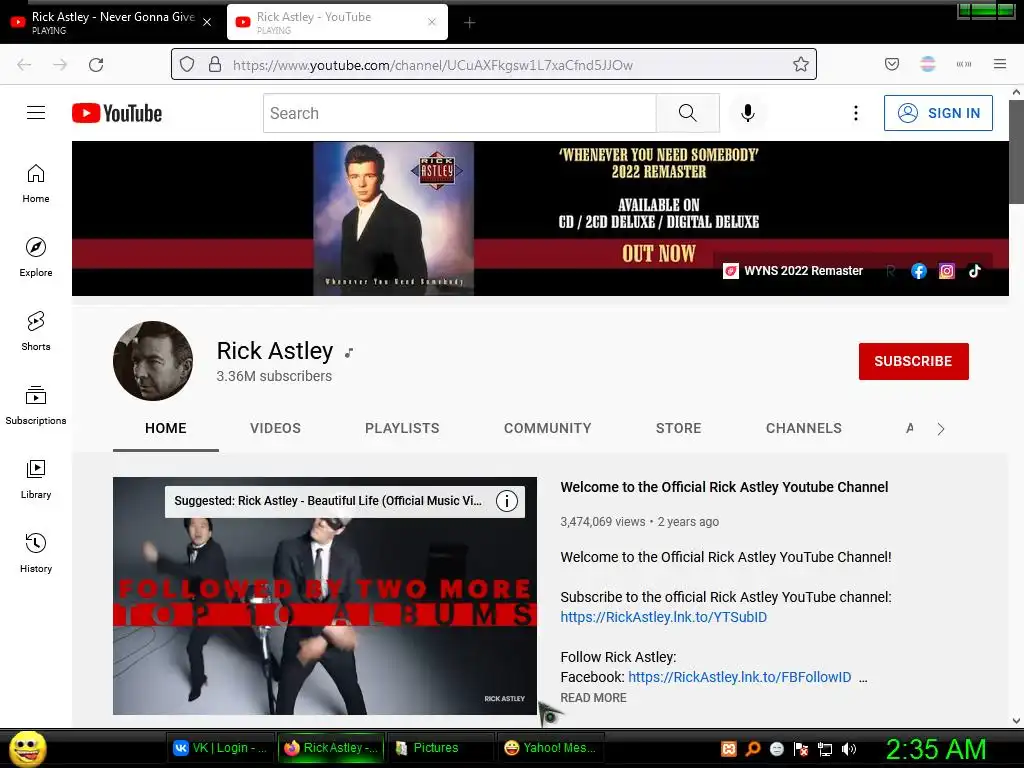Go back to previous page
This screenshot has width=1024, height=768.
tap(24, 65)
